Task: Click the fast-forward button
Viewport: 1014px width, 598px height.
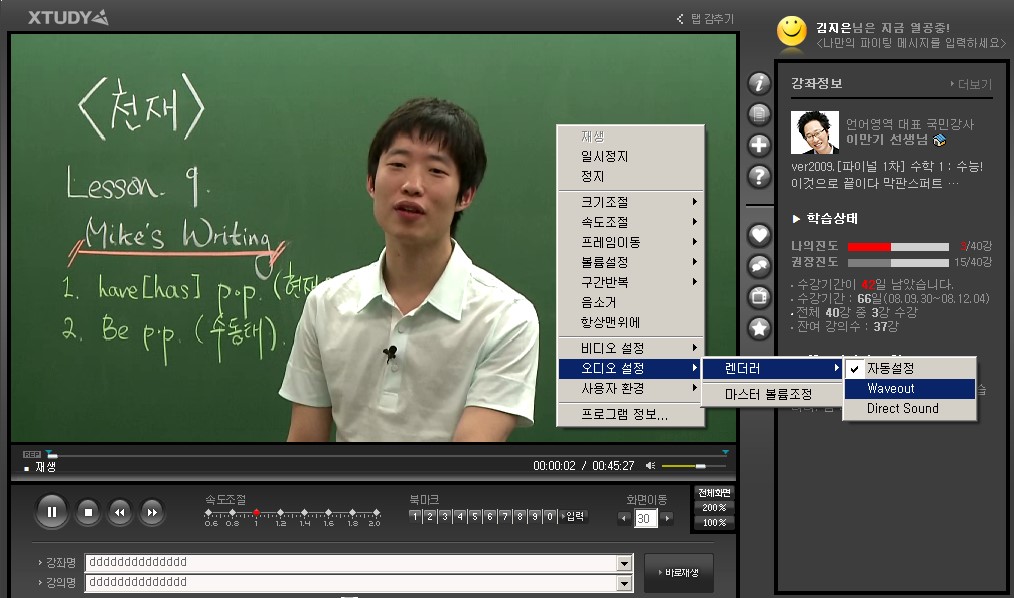Action: [151, 513]
